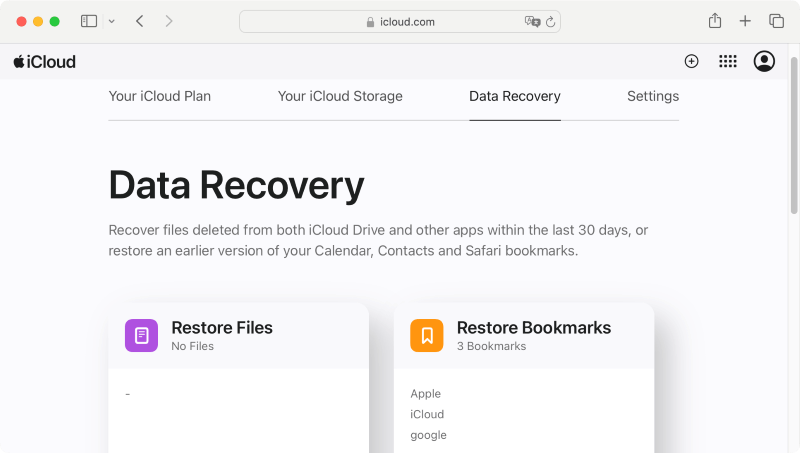Toggle the Safari sidebar icon

[89, 21]
